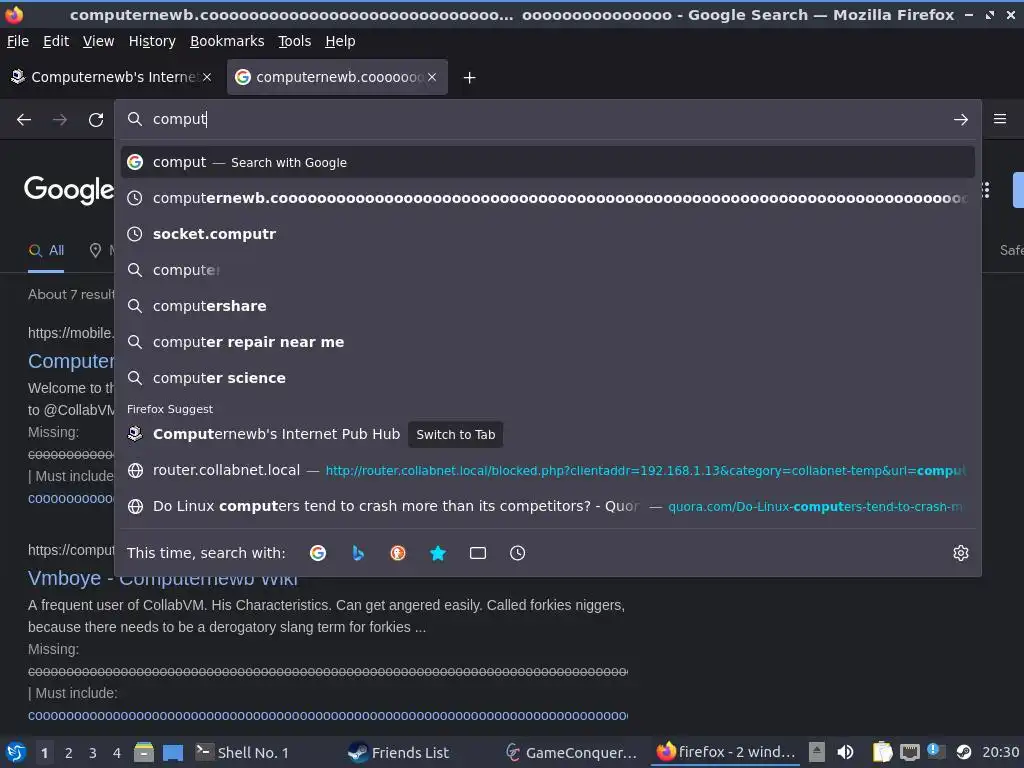Switch to GameConqueror window in taskbar

(572, 752)
